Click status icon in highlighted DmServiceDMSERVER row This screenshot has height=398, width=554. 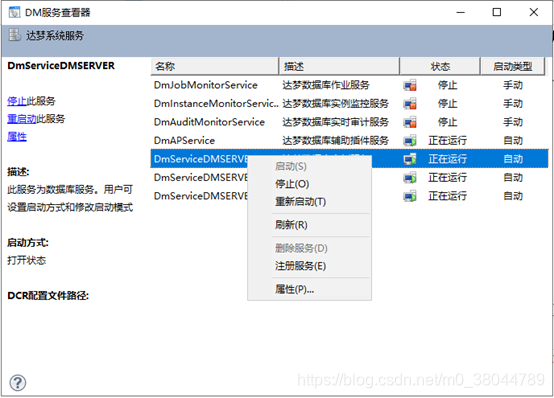tap(410, 159)
